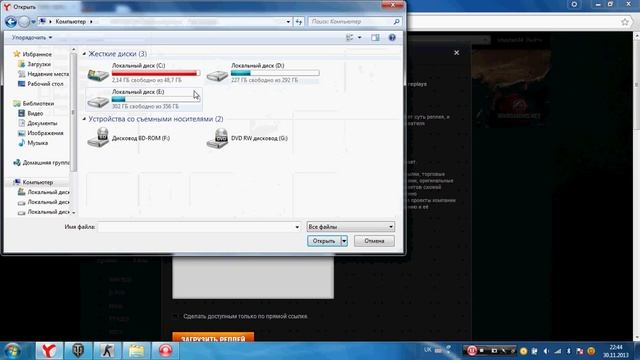This screenshot has width=640, height=360.
Task: Select Дисковод BD-ROM (F:) icon
Action: click(x=98, y=138)
